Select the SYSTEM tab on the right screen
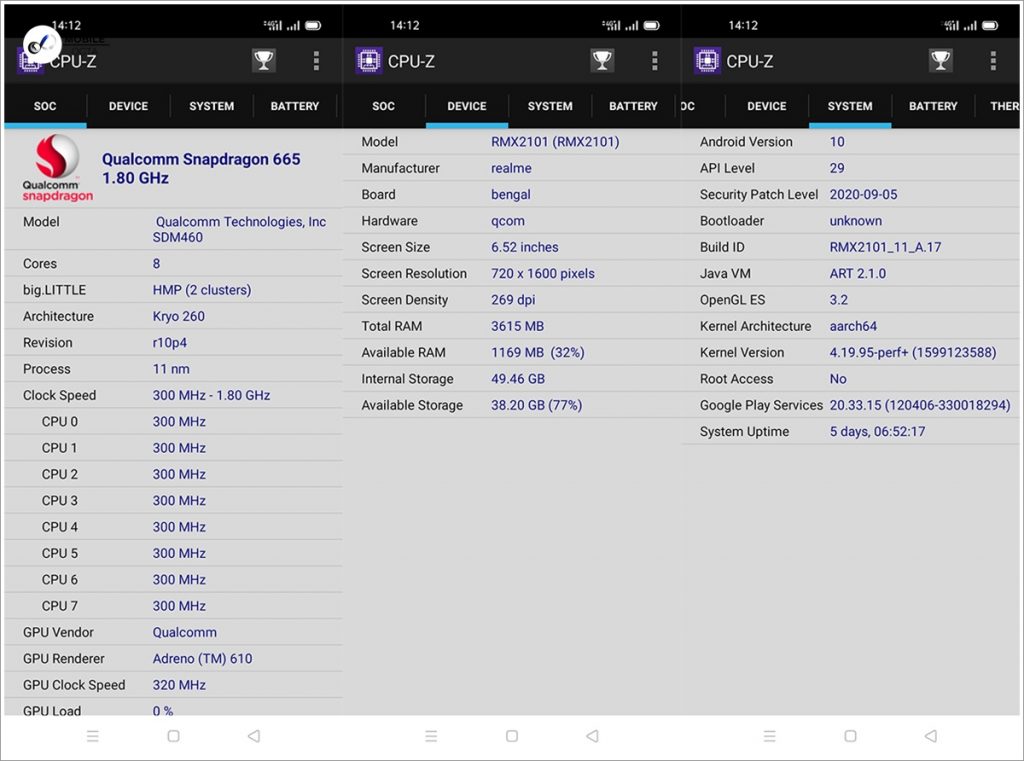1024x761 pixels. [850, 106]
